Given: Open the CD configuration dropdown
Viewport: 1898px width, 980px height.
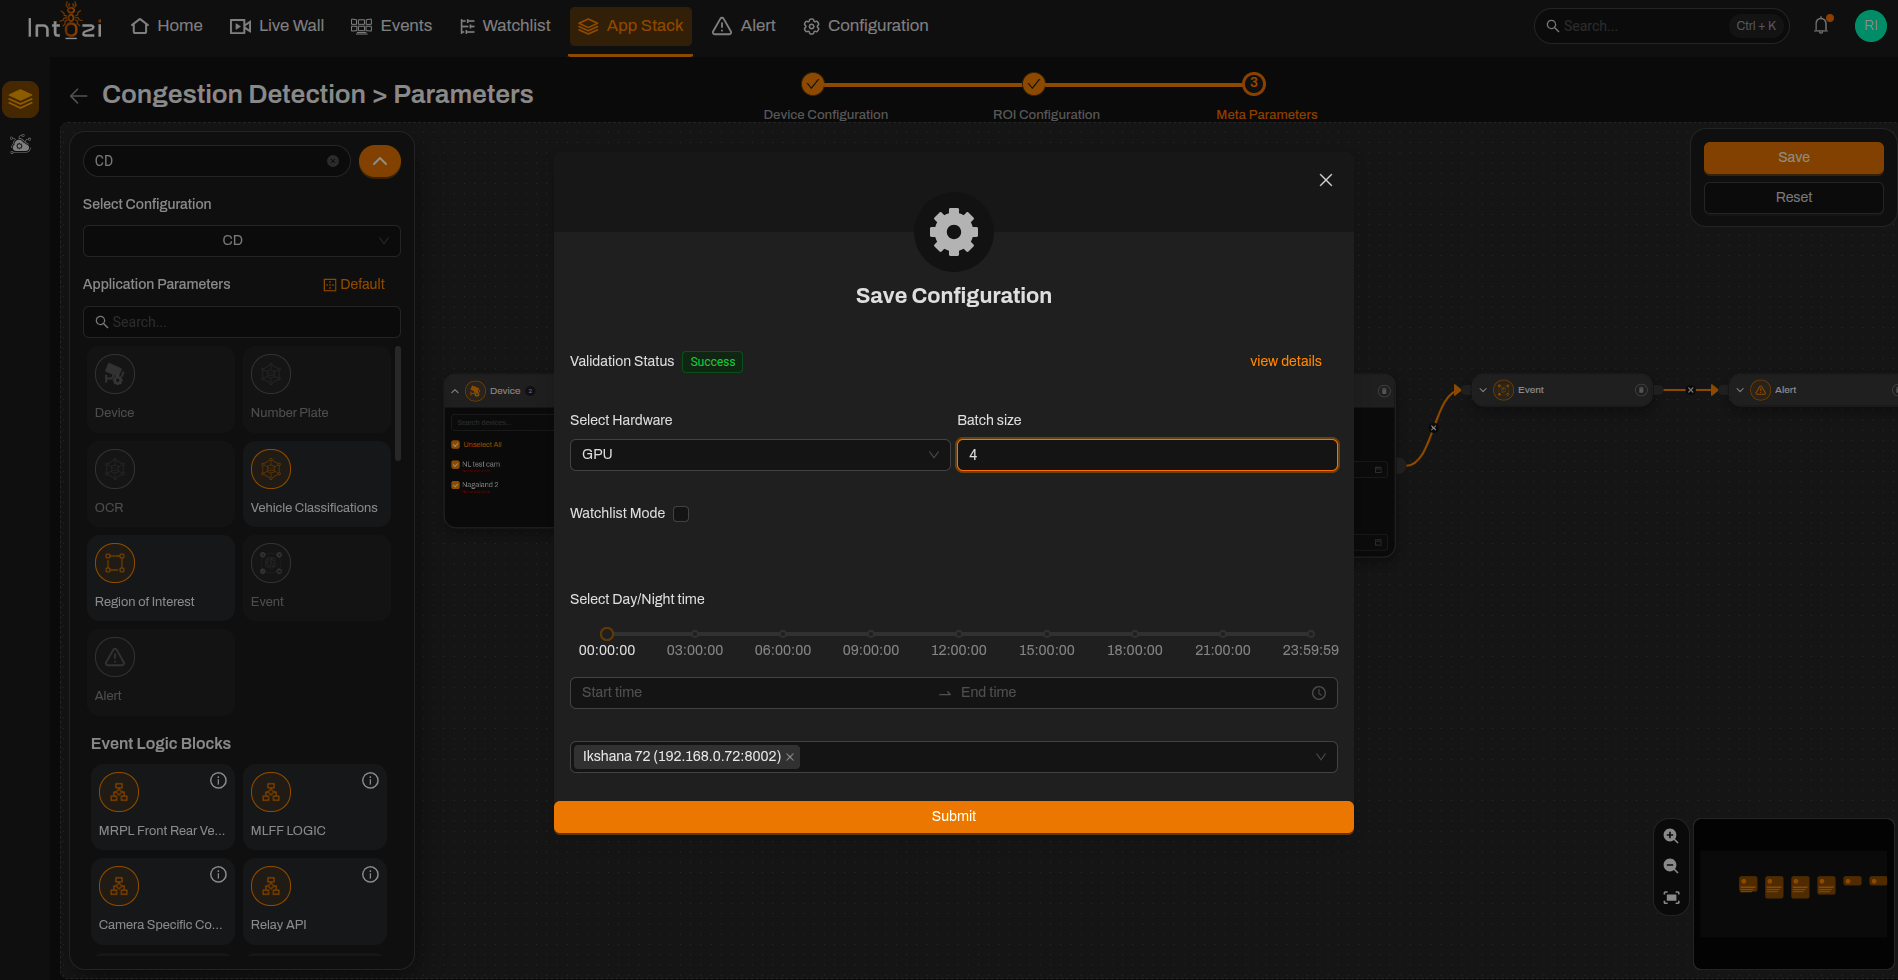Looking at the screenshot, I should point(242,241).
